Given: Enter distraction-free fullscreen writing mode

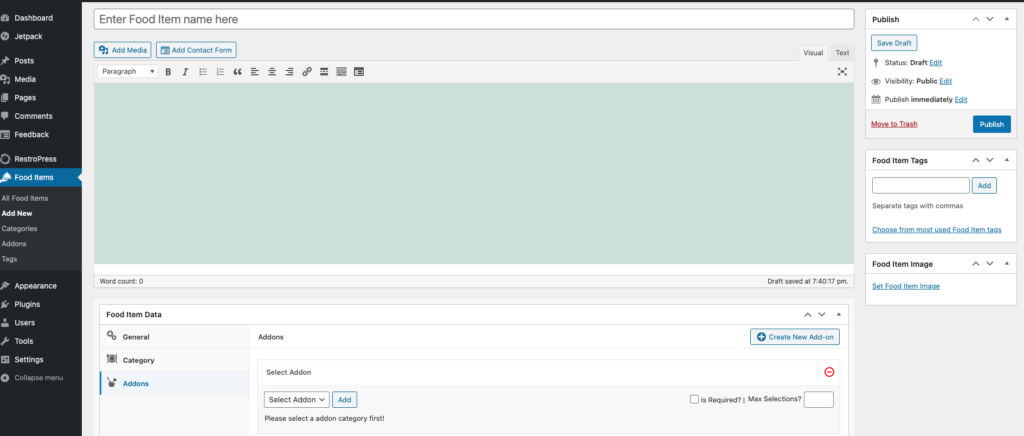Looking at the screenshot, I should pos(842,72).
